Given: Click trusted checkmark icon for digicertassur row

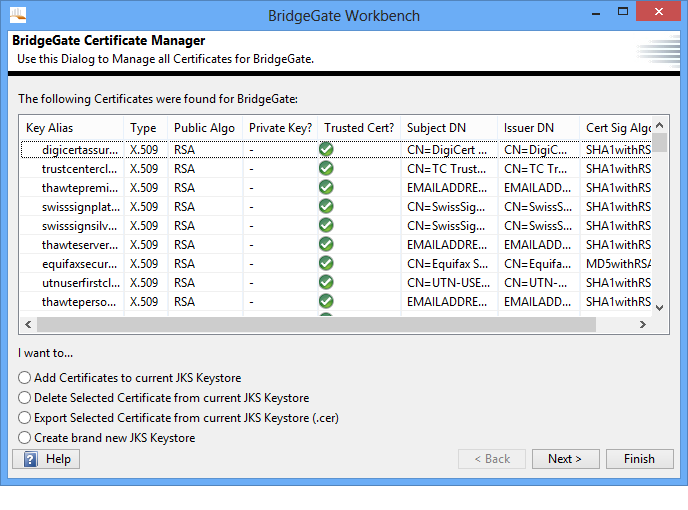Looking at the screenshot, I should point(326,149).
